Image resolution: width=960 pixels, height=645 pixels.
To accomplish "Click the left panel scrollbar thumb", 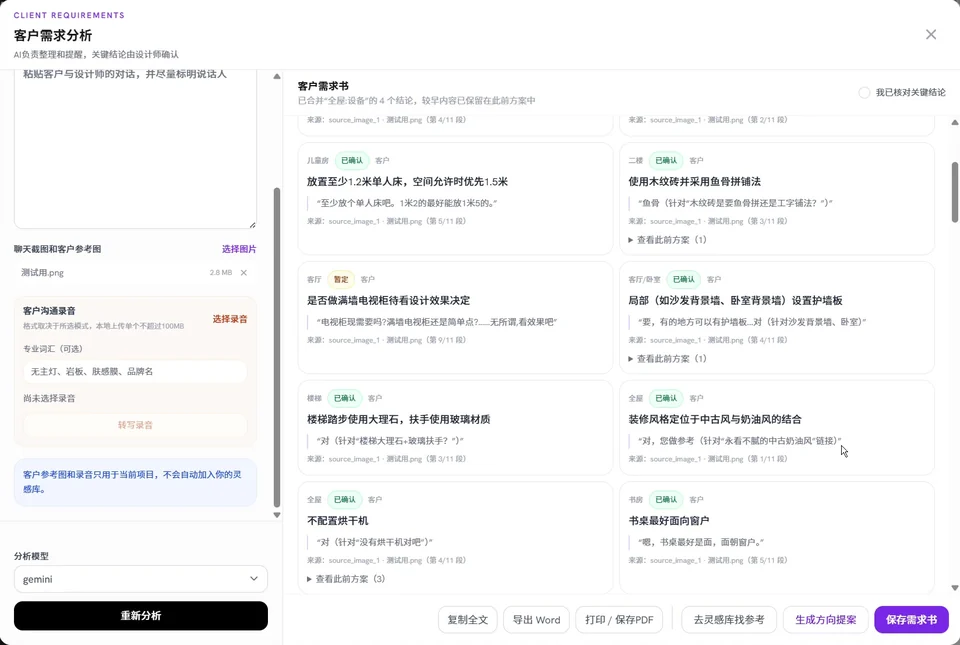I will tap(277, 347).
